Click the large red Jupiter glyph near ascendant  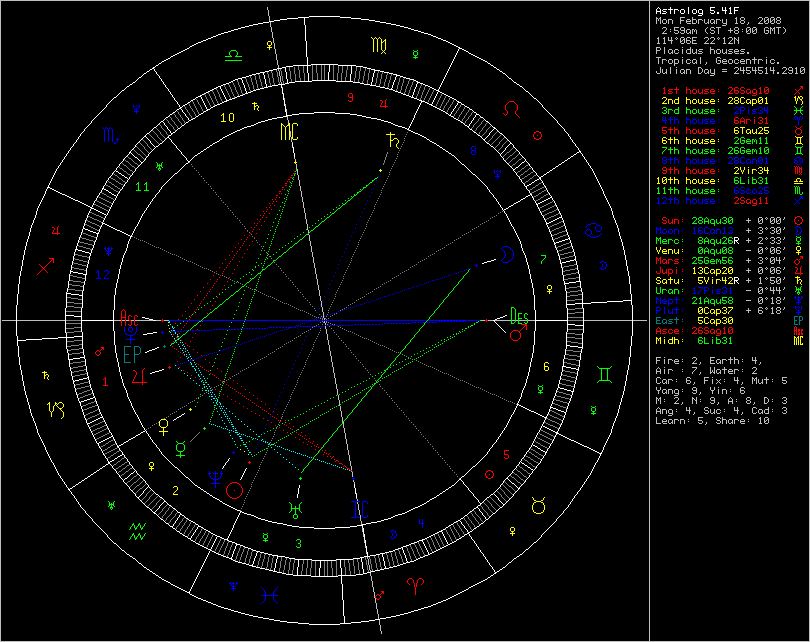(x=139, y=377)
